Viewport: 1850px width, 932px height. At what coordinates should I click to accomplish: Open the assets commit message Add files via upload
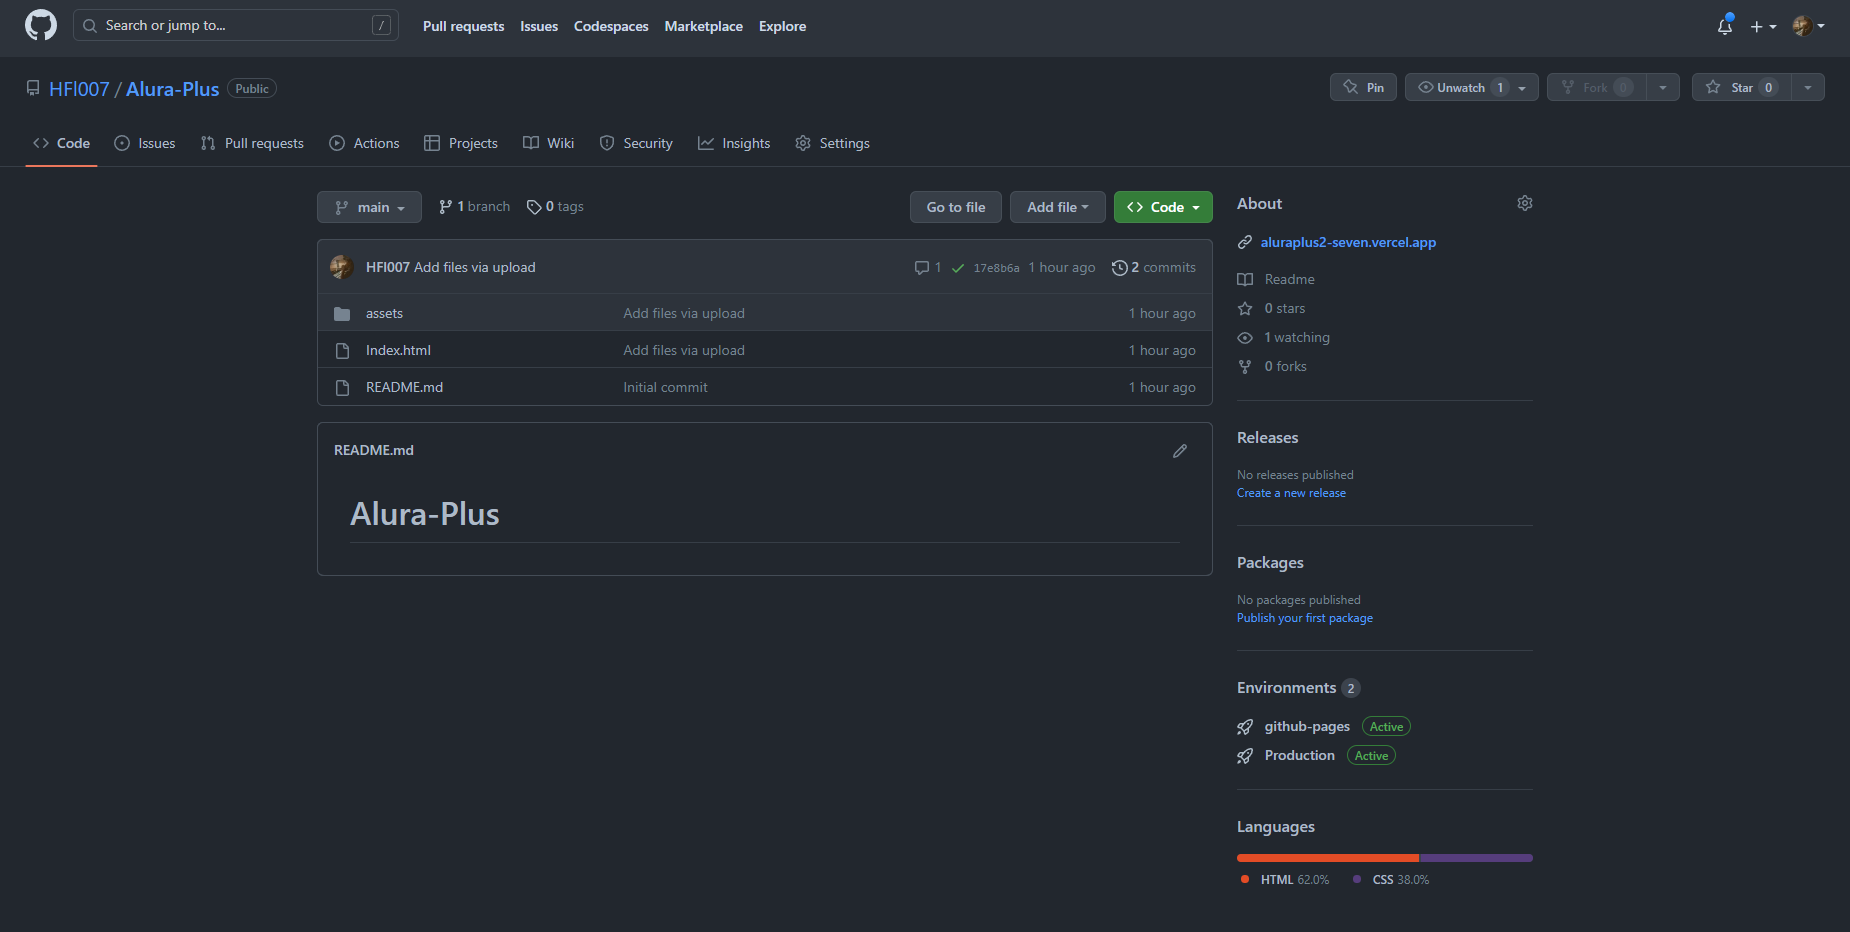click(x=684, y=313)
